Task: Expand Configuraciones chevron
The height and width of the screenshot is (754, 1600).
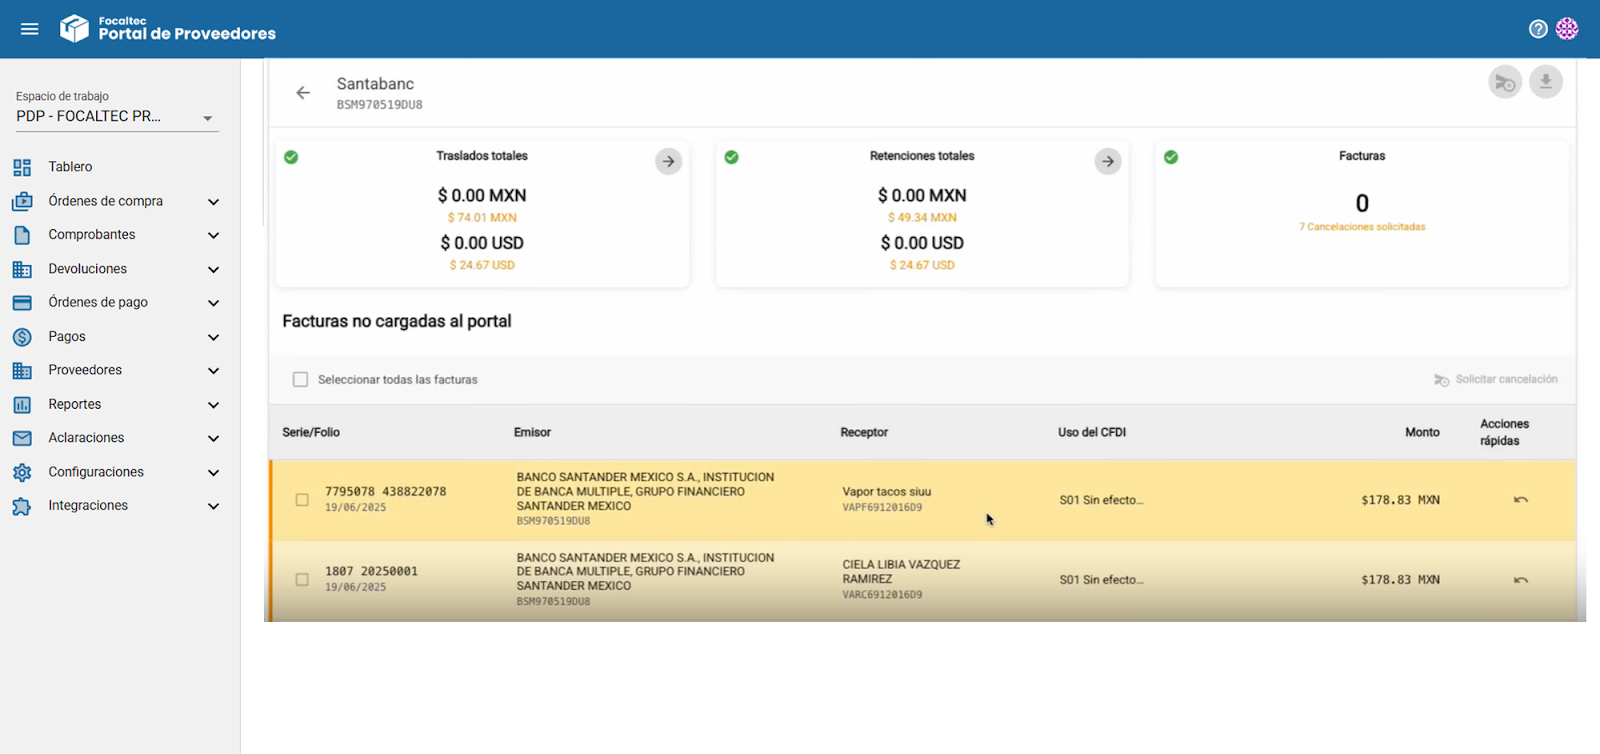Action: pyautogui.click(x=213, y=473)
